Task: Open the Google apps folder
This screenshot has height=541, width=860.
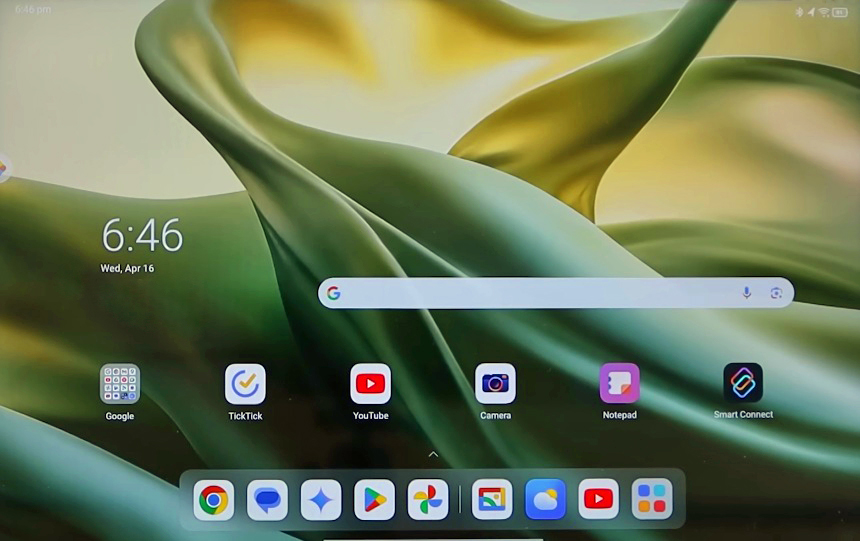Action: point(120,383)
